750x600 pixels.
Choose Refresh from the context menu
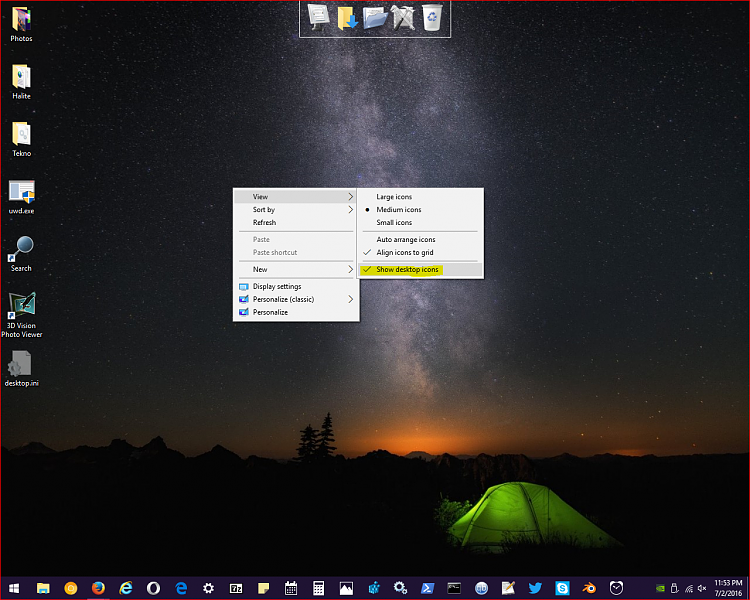(x=296, y=222)
